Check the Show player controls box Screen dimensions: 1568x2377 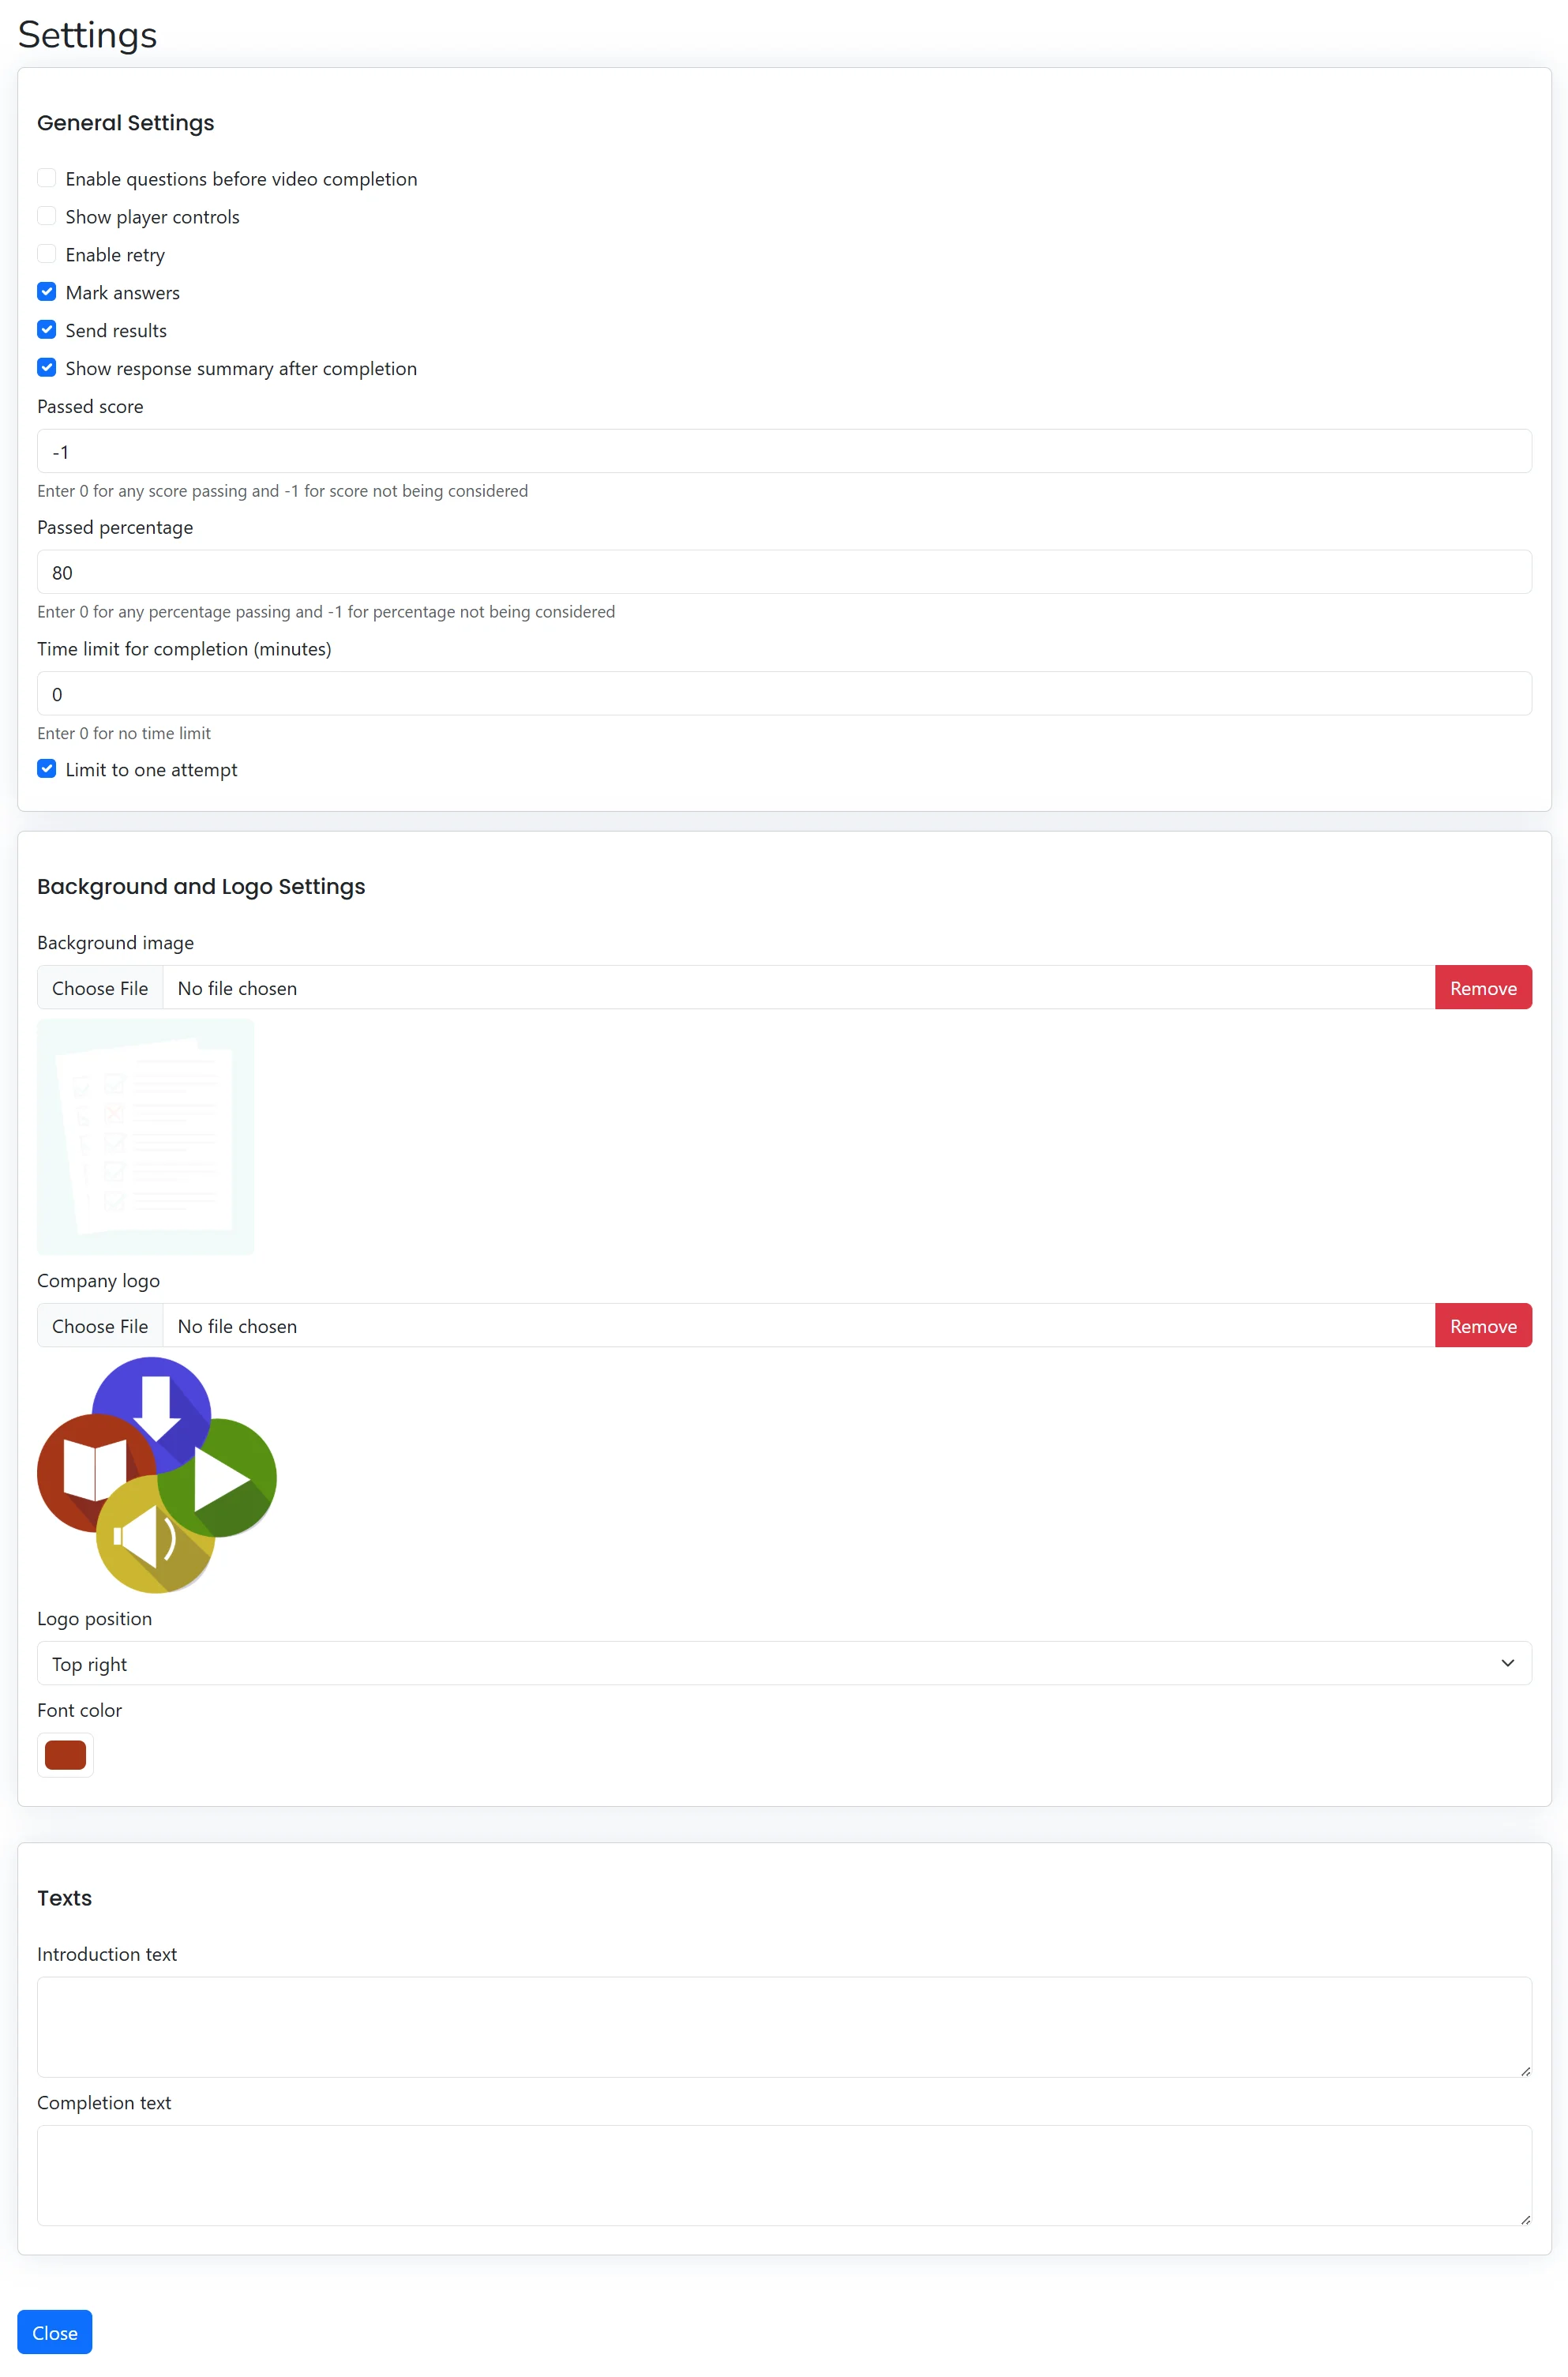pos(47,216)
